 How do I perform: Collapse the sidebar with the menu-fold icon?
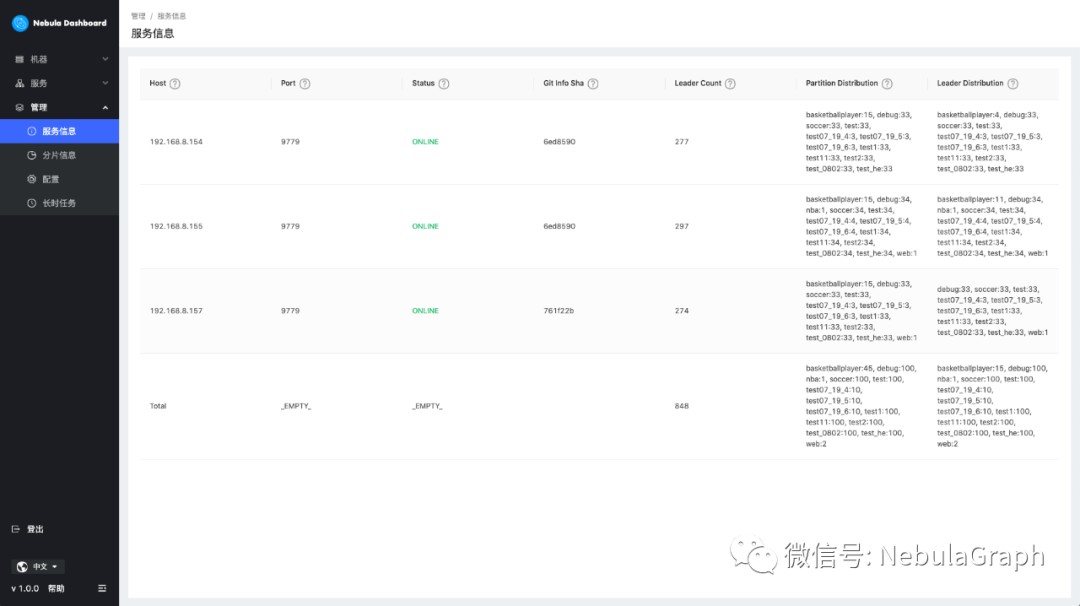point(102,588)
